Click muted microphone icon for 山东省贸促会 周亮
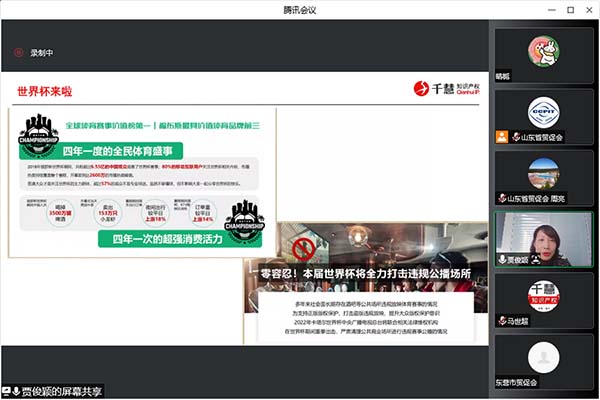This screenshot has width=600, height=400. [503, 198]
